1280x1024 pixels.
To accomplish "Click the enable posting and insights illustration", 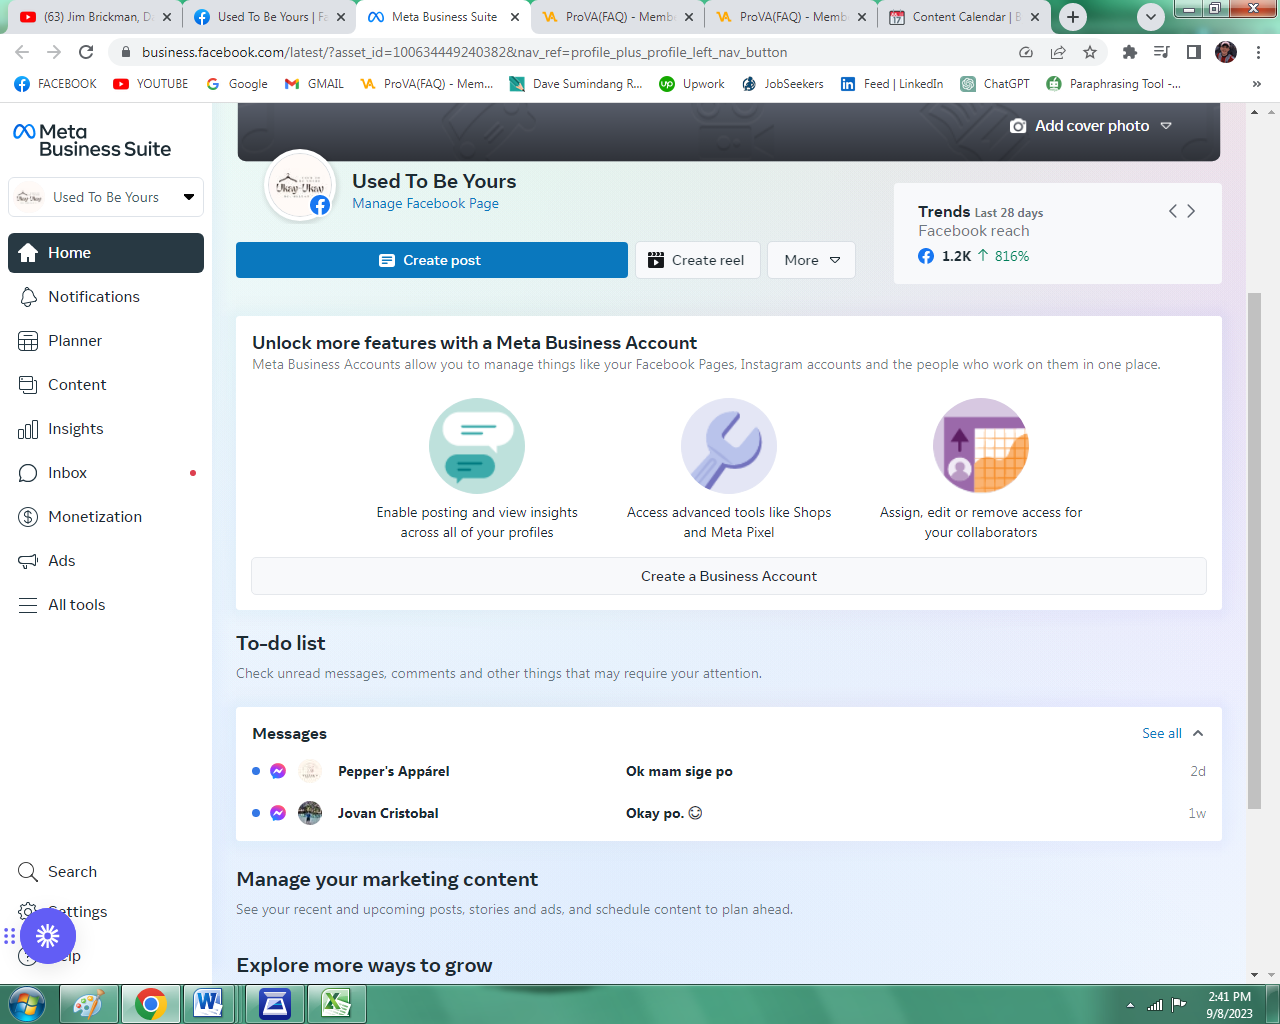I will [x=477, y=446].
